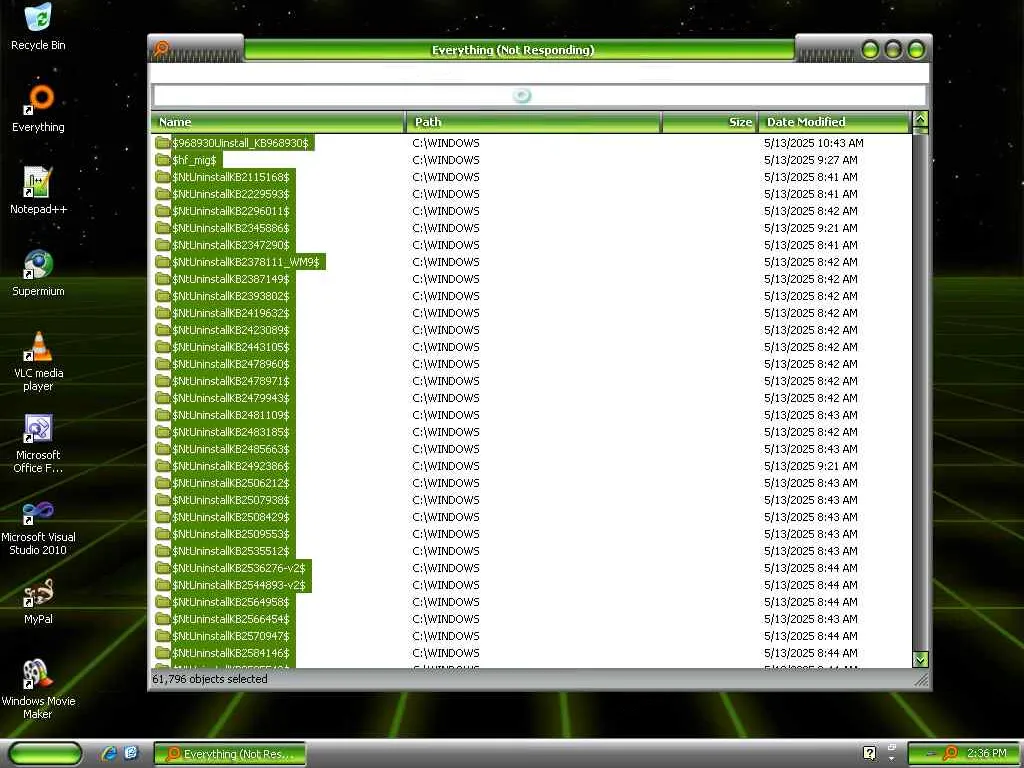Select the $NtUninstallKB2478971$ folder name

pos(231,381)
